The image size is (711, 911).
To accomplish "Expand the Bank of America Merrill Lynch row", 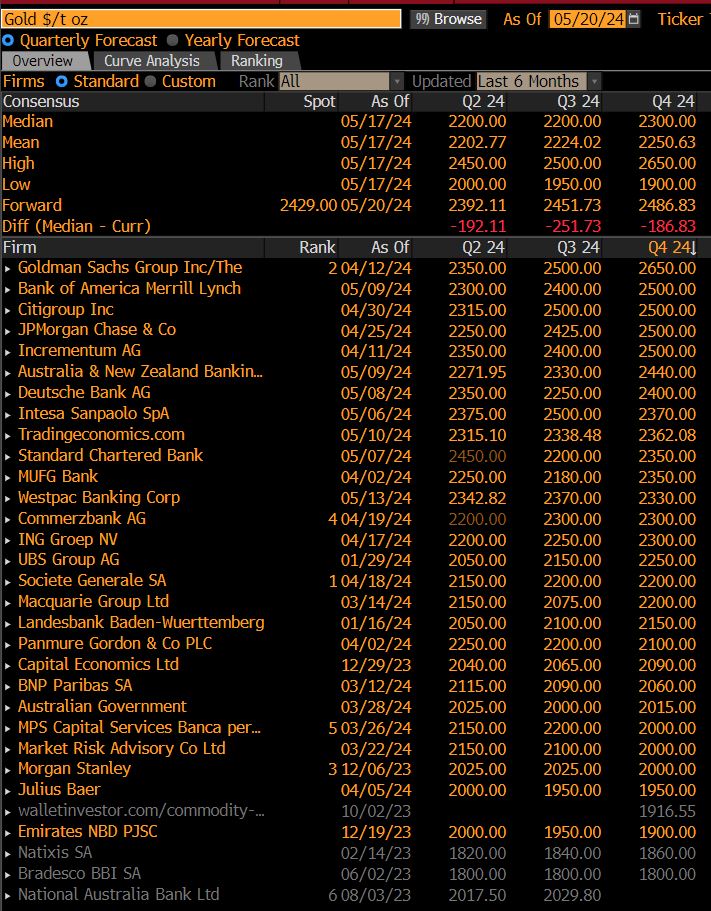I will 8,289.
